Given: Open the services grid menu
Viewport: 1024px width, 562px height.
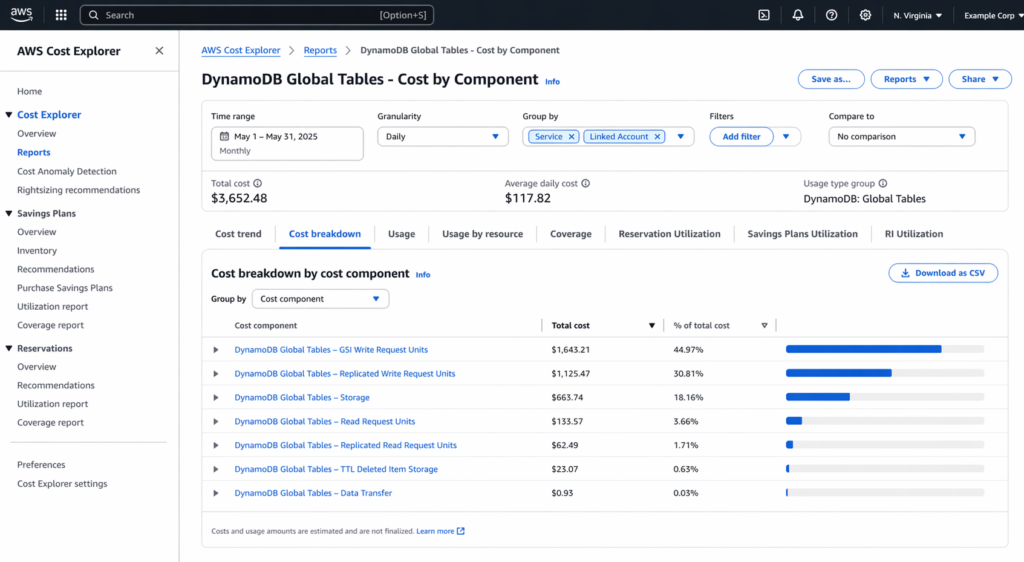Looking at the screenshot, I should 61,15.
